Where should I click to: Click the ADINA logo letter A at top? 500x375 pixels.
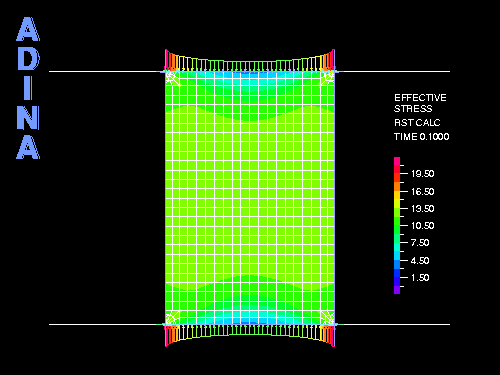28,29
